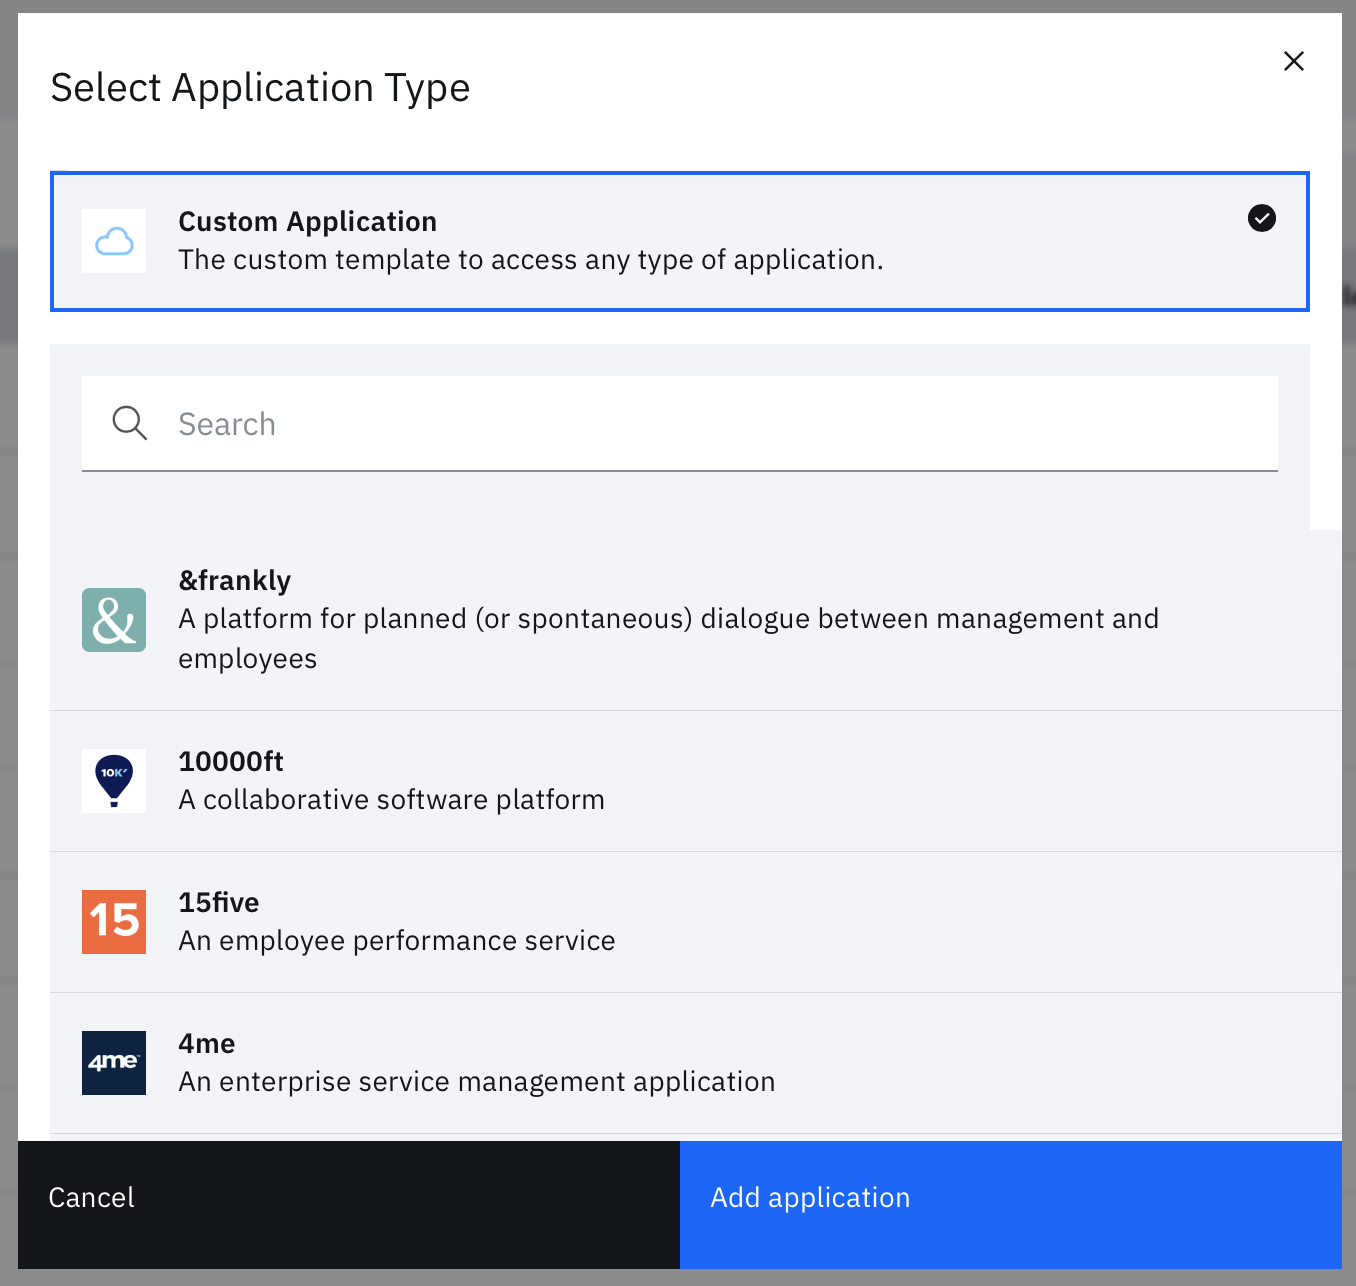The width and height of the screenshot is (1356, 1286).
Task: Click the &frankly ampersand logo
Action: tap(114, 620)
